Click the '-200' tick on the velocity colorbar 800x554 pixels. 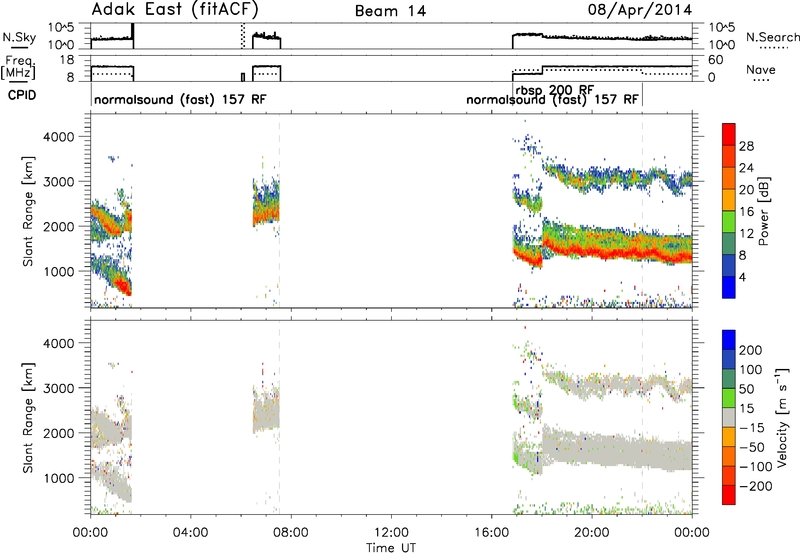click(x=756, y=486)
